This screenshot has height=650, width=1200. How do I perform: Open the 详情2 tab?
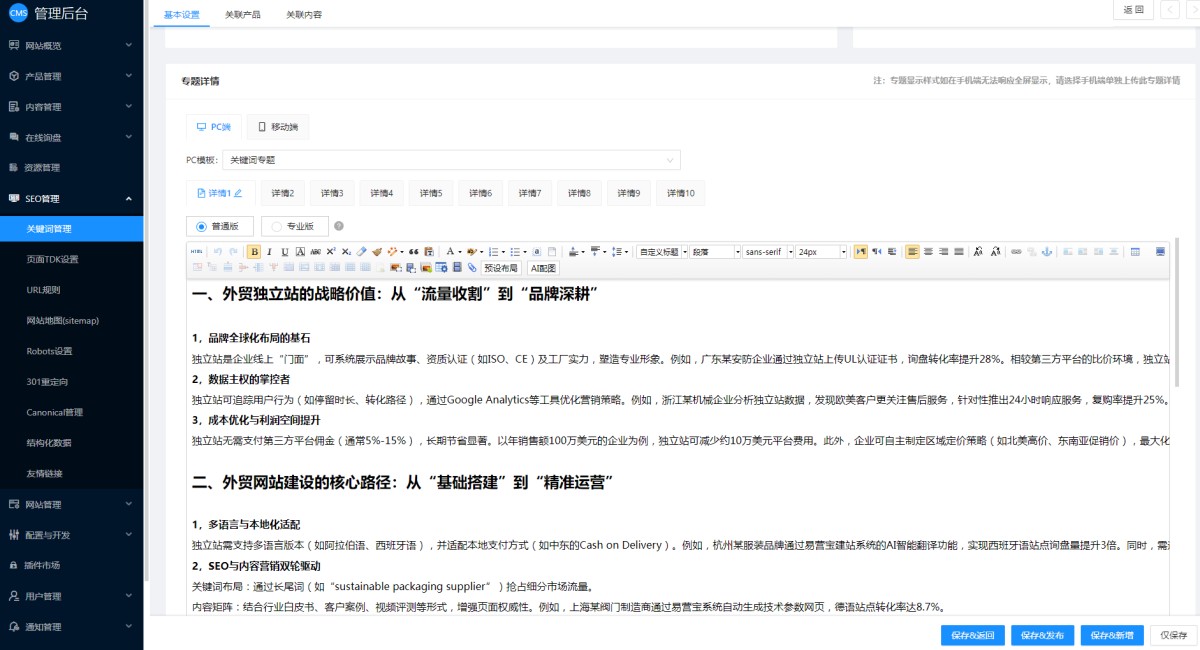pyautogui.click(x=285, y=193)
